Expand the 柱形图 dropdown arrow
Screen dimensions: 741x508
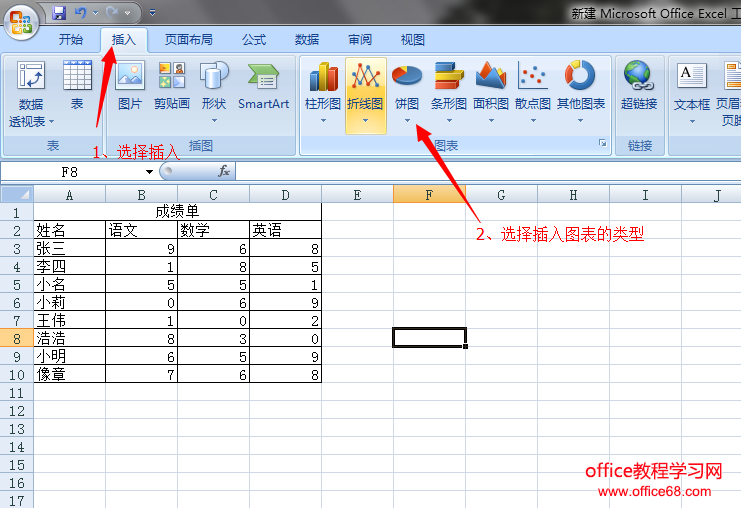pyautogui.click(x=323, y=121)
